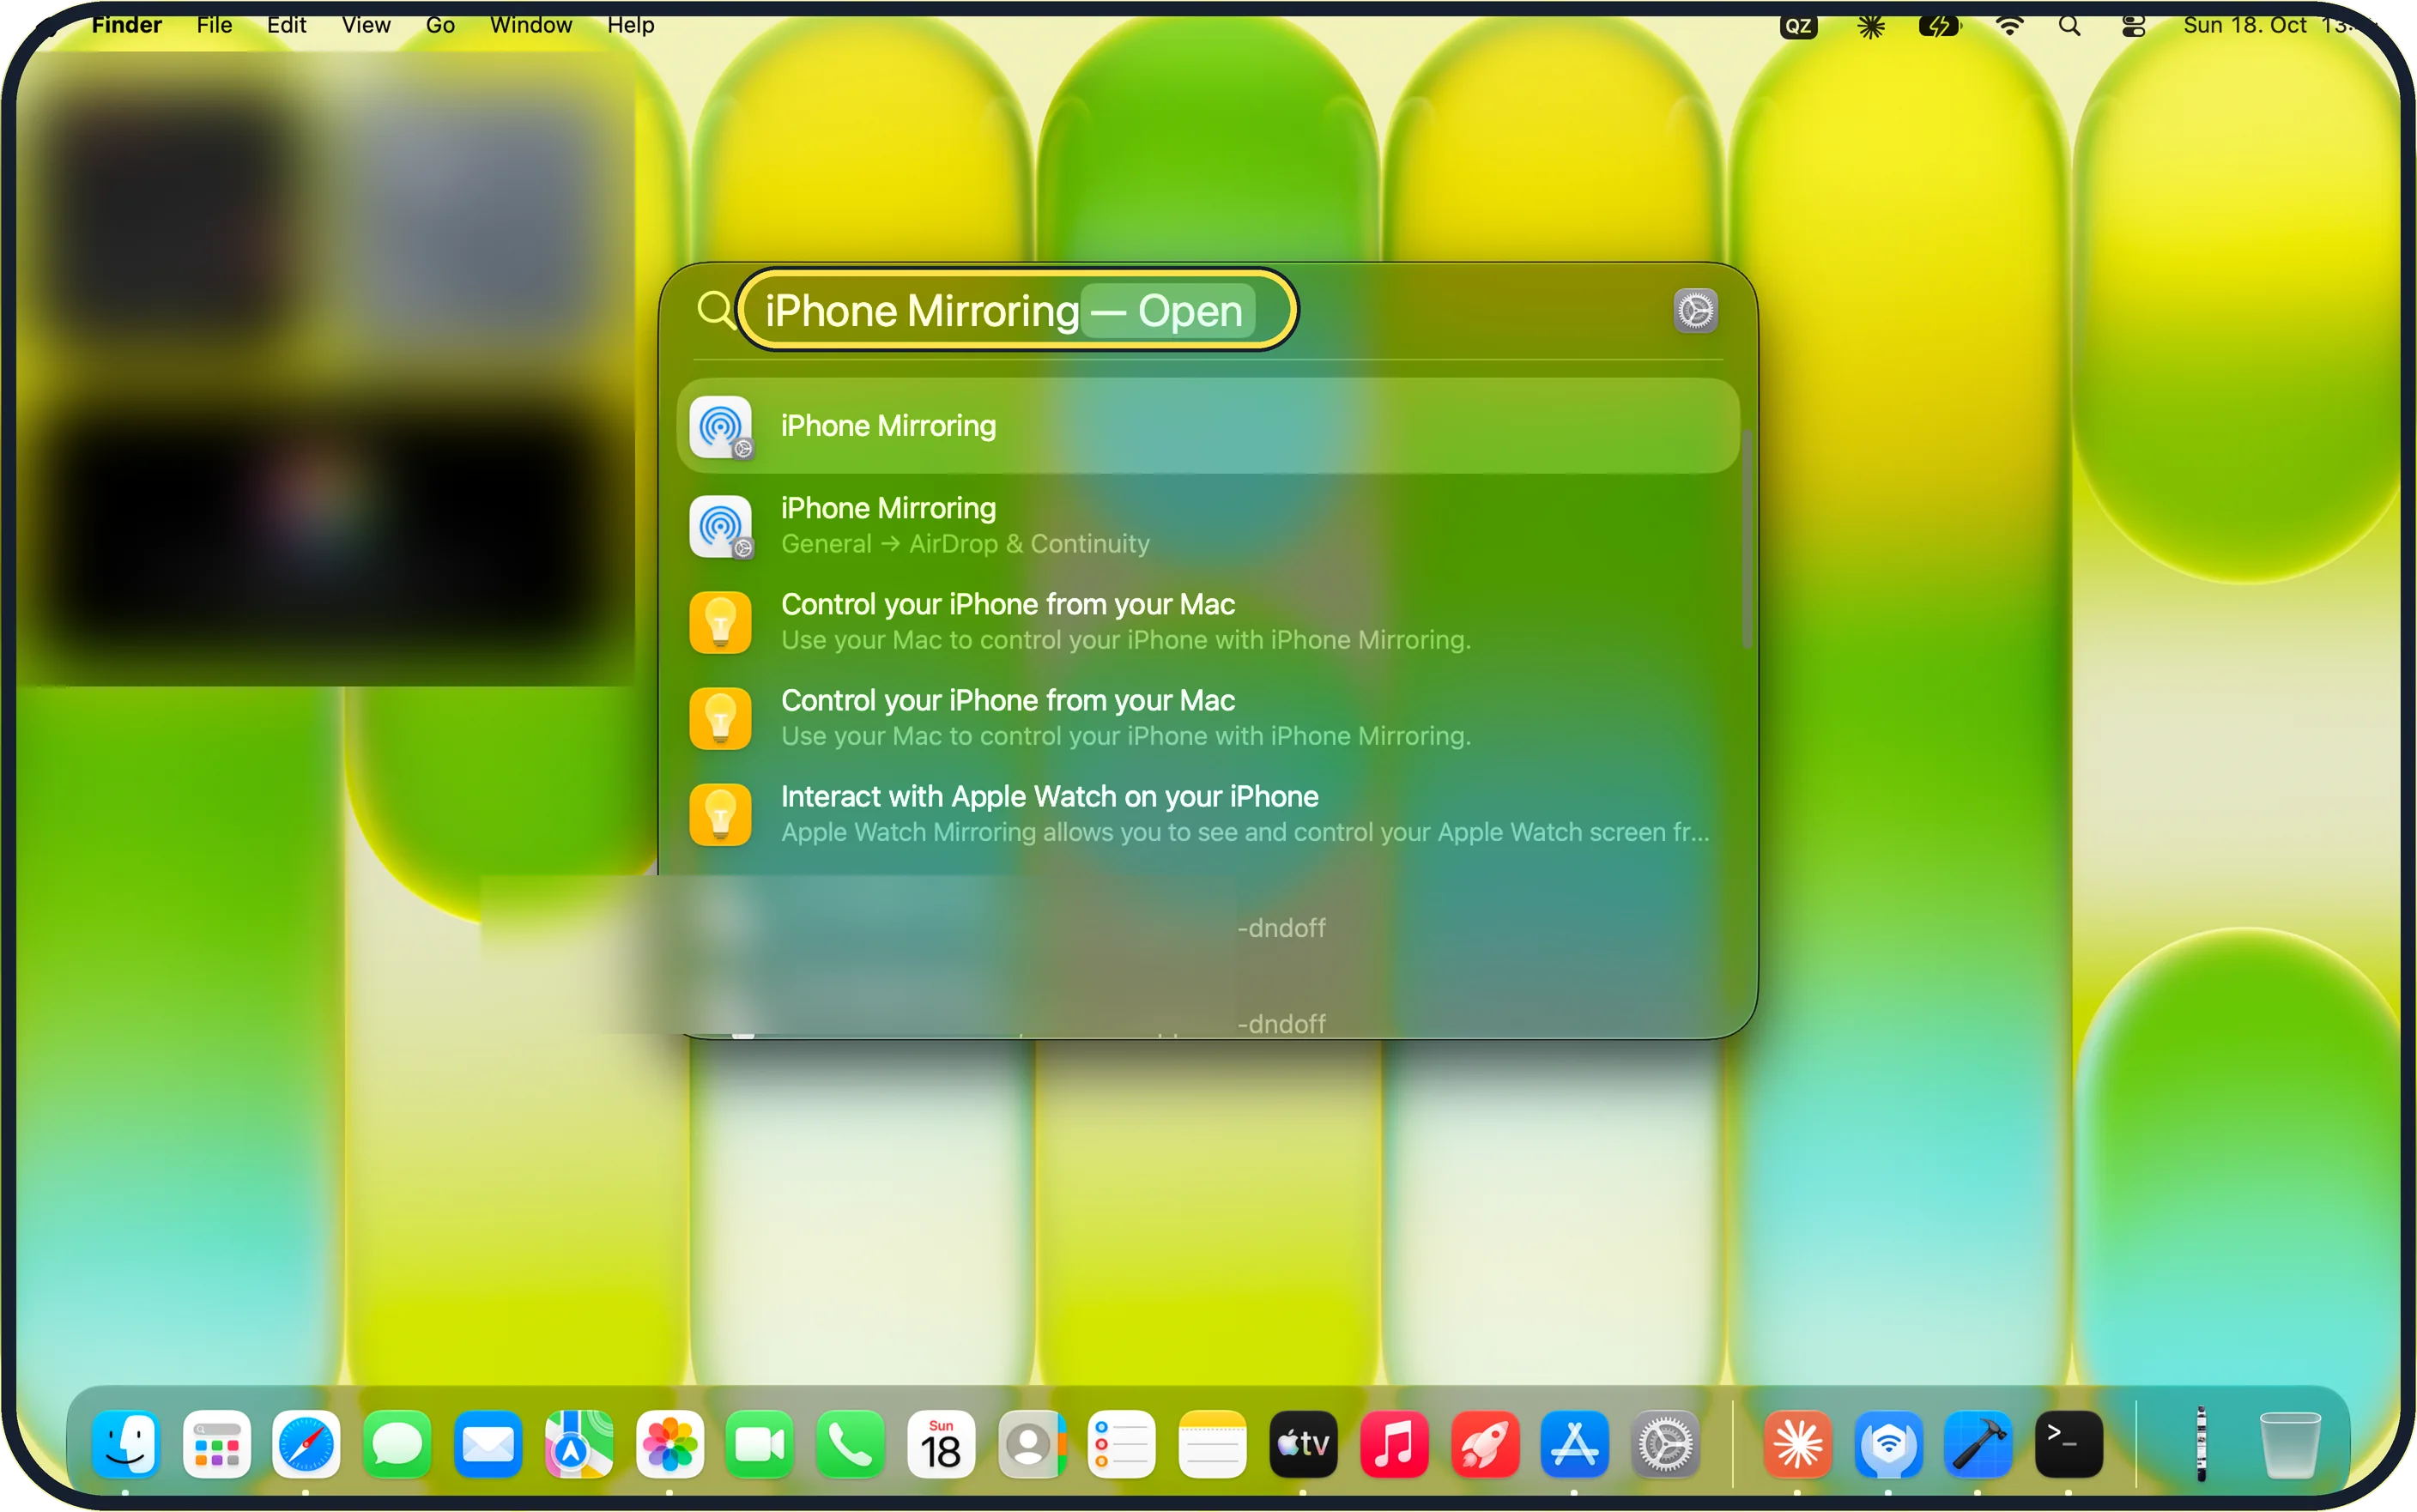Open the File menu

click(214, 25)
